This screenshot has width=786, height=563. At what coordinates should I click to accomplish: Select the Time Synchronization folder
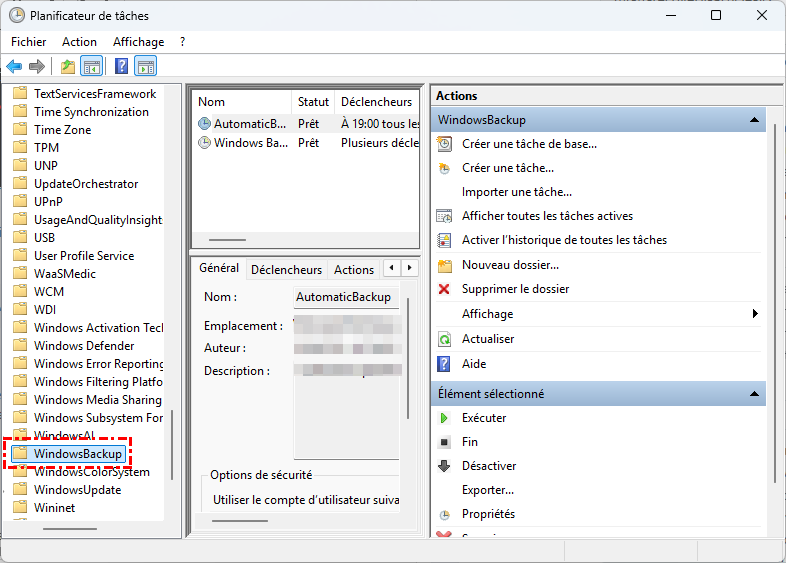click(x=91, y=112)
